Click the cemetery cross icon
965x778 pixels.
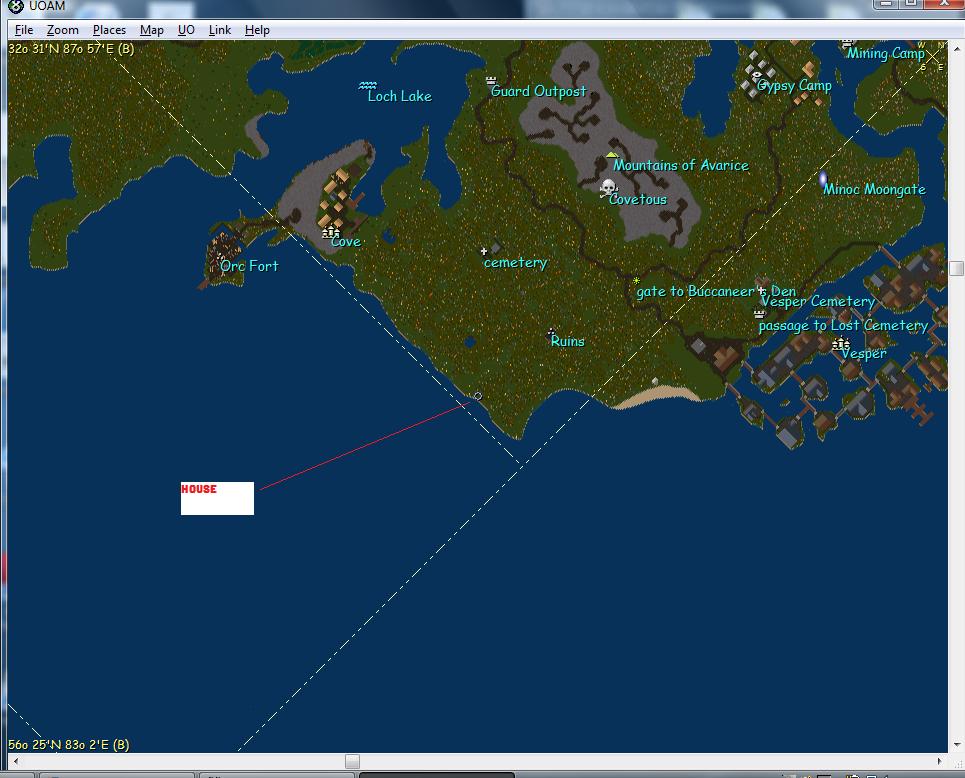pos(484,251)
